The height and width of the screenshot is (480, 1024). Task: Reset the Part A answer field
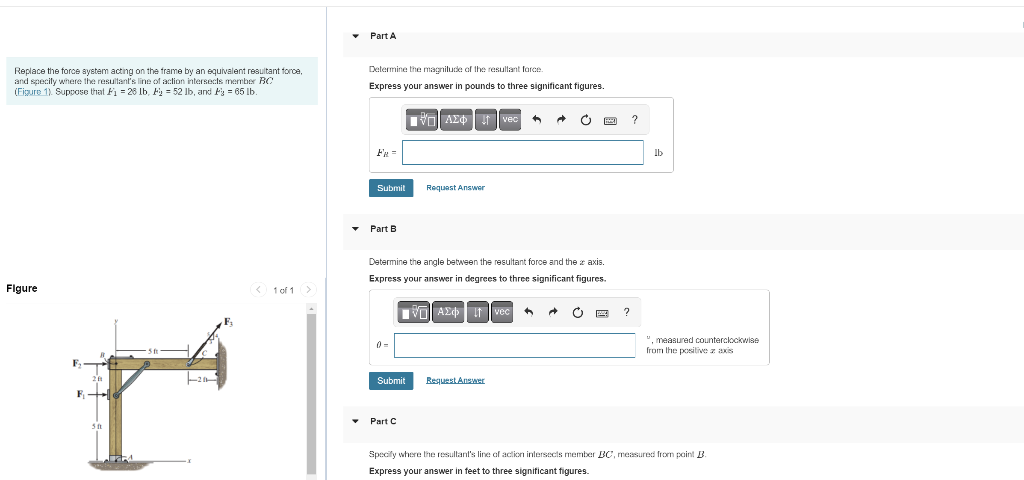(586, 120)
